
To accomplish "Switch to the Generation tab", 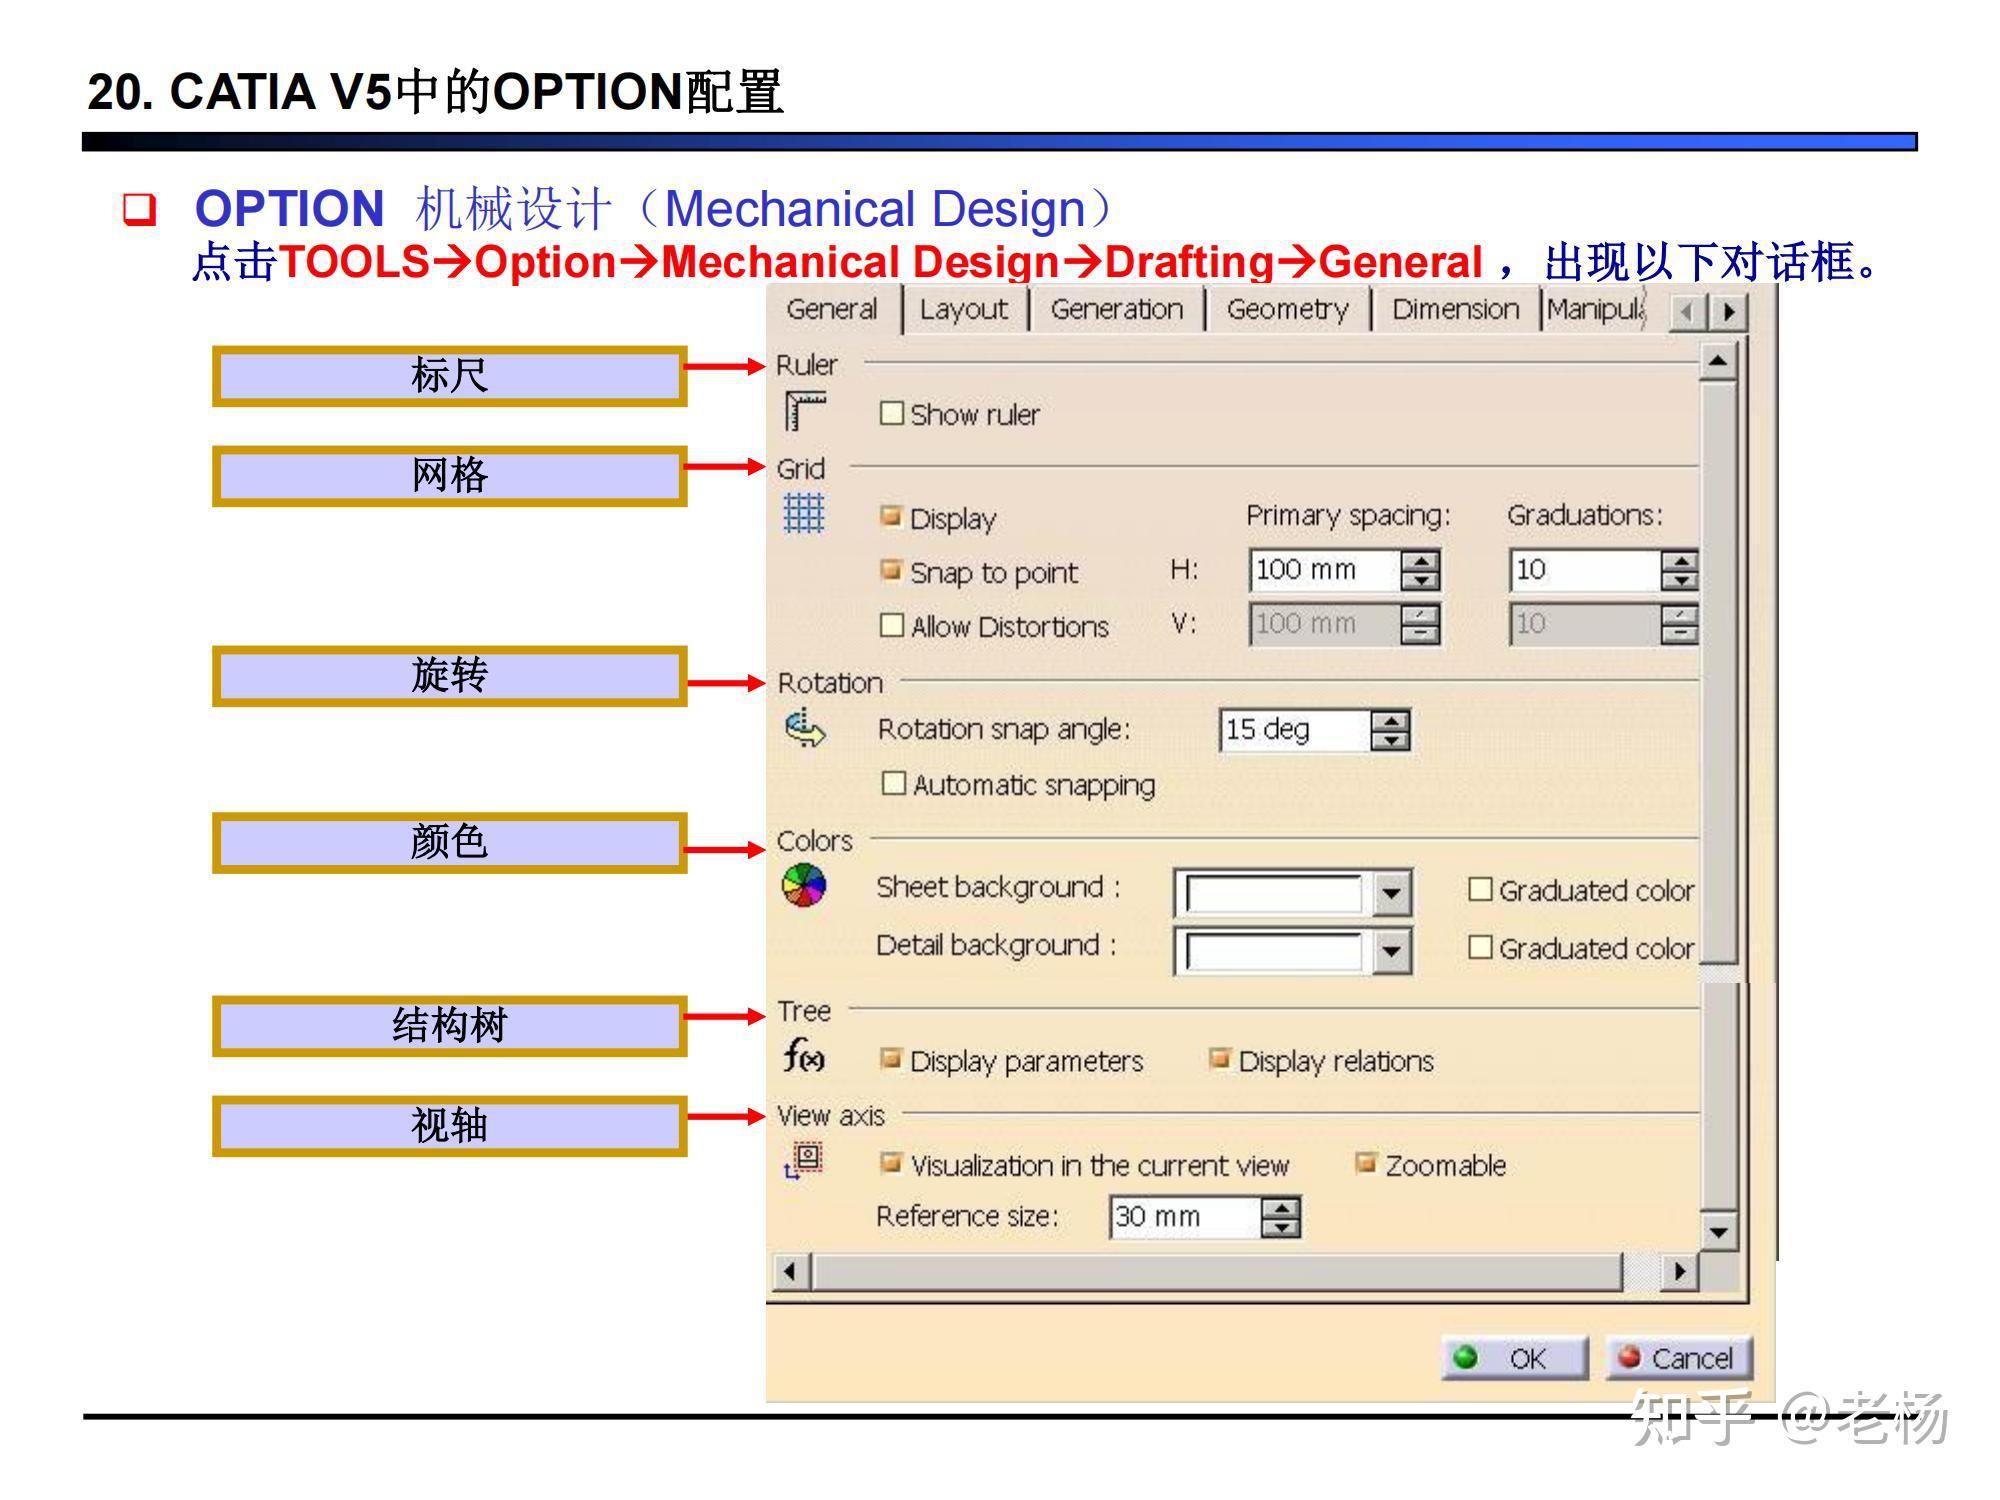I will tap(1117, 310).
